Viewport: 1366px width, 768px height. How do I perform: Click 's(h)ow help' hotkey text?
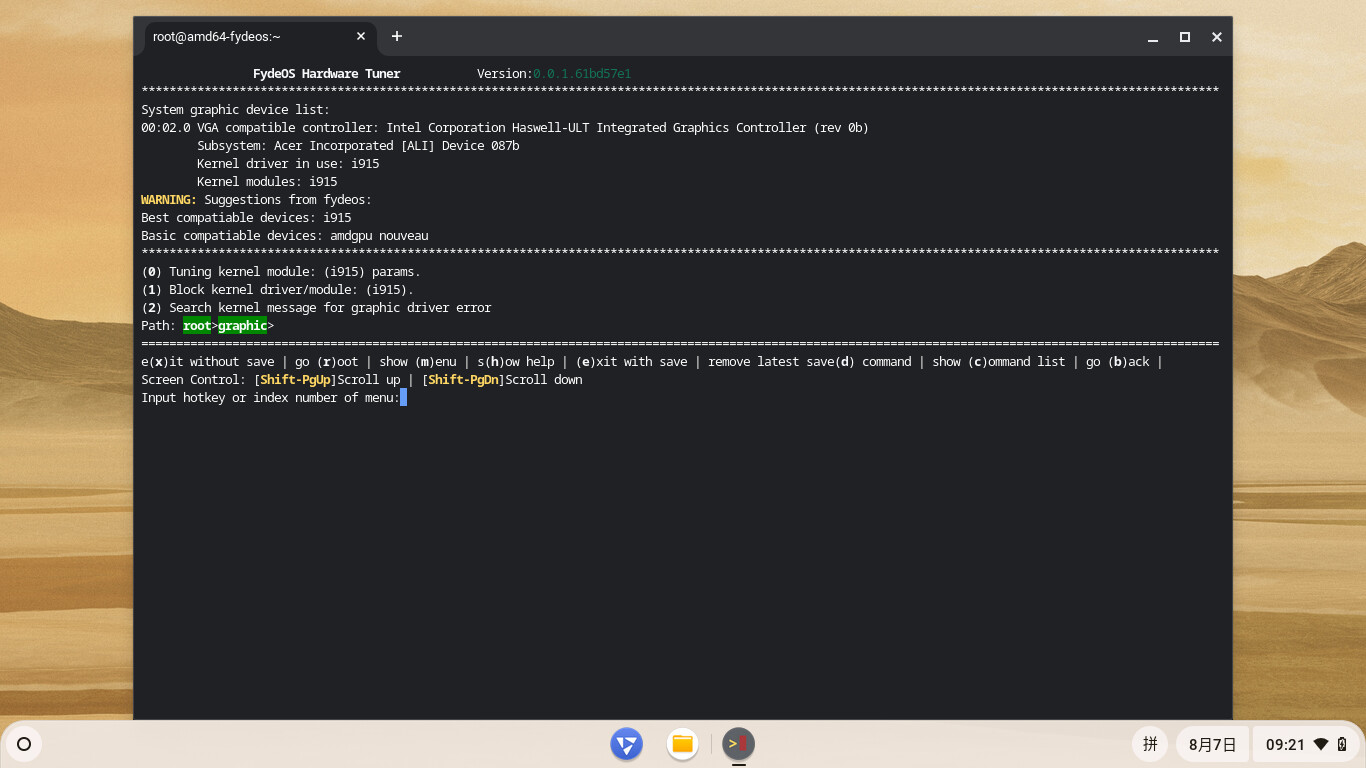[x=515, y=362]
